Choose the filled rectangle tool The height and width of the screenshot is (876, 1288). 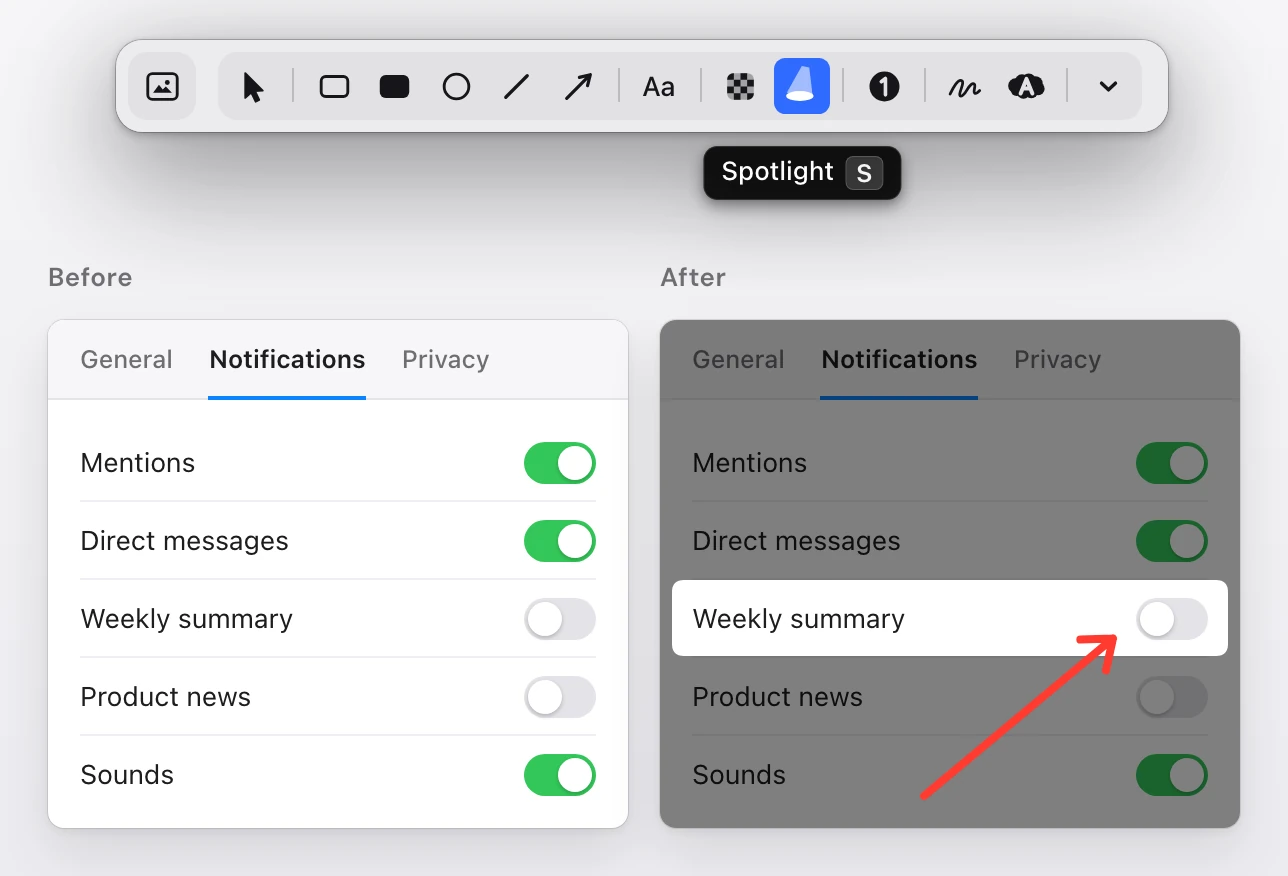(x=395, y=87)
